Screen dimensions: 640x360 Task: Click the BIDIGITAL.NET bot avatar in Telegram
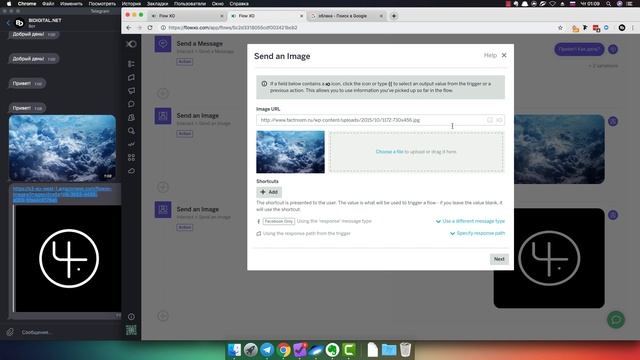pyautogui.click(x=20, y=23)
